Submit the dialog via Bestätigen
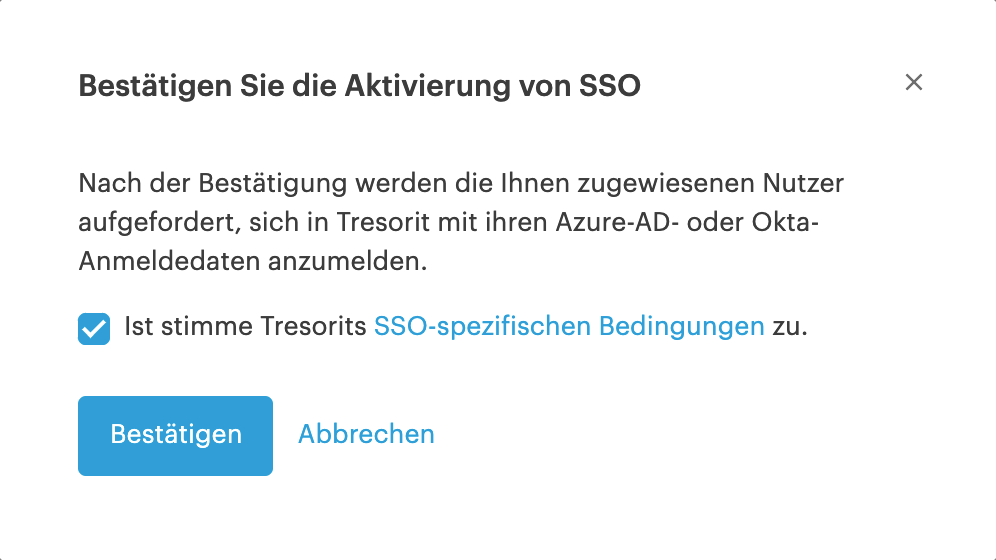Image resolution: width=996 pixels, height=560 pixels. coord(175,436)
